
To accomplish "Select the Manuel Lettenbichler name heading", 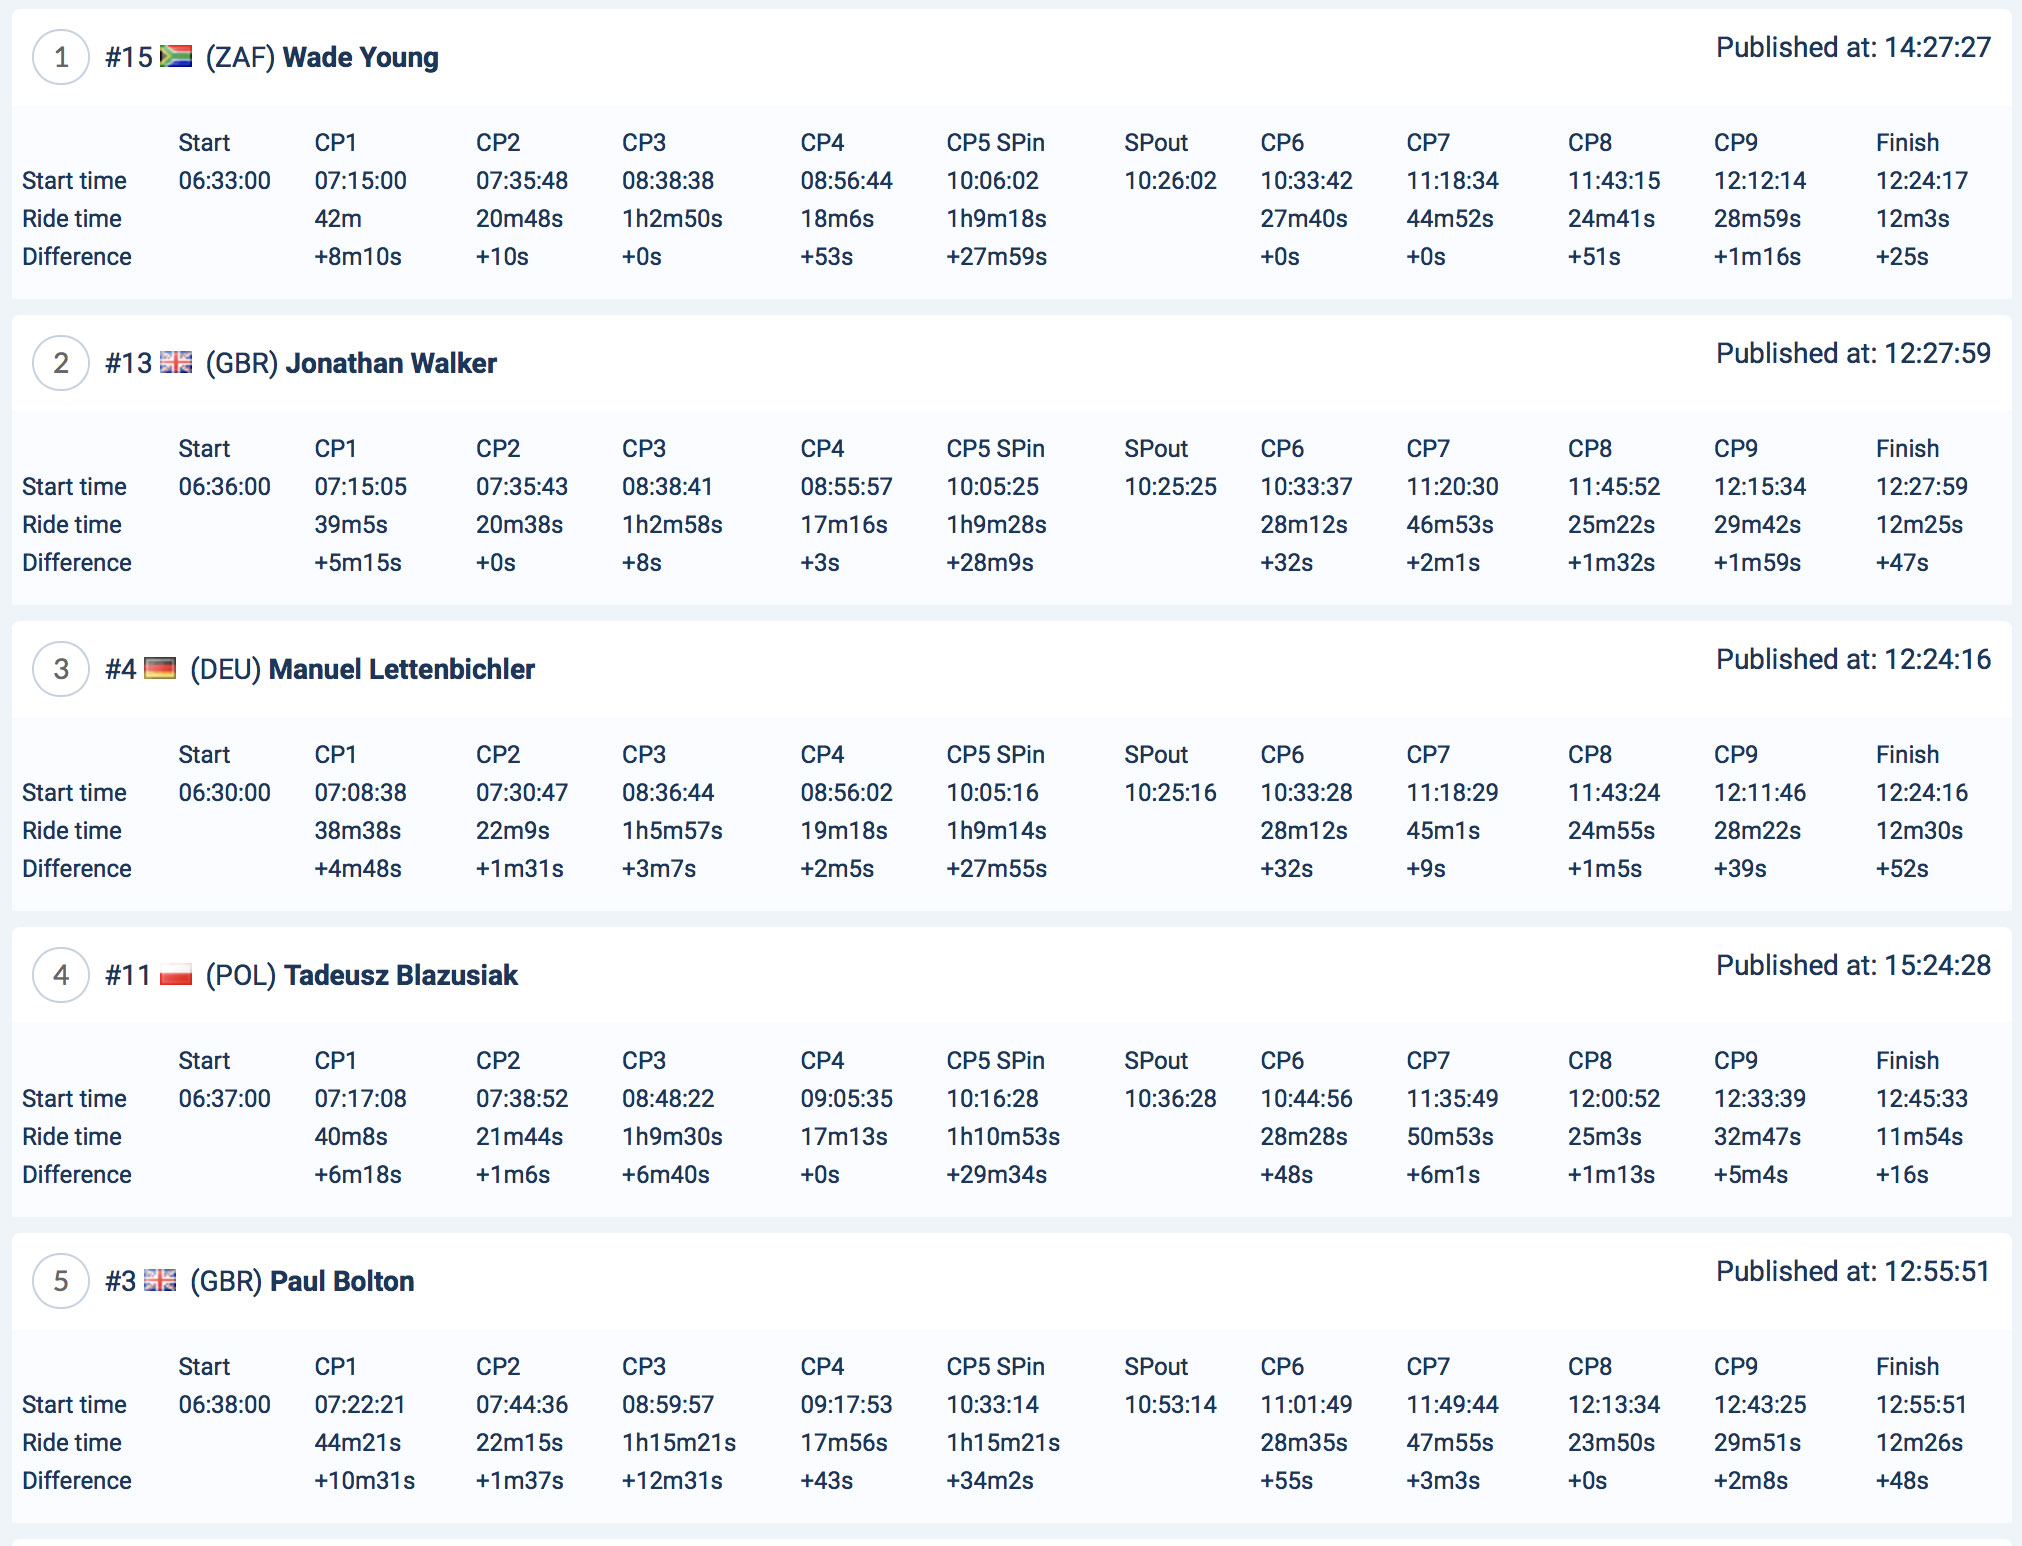I will point(401,669).
